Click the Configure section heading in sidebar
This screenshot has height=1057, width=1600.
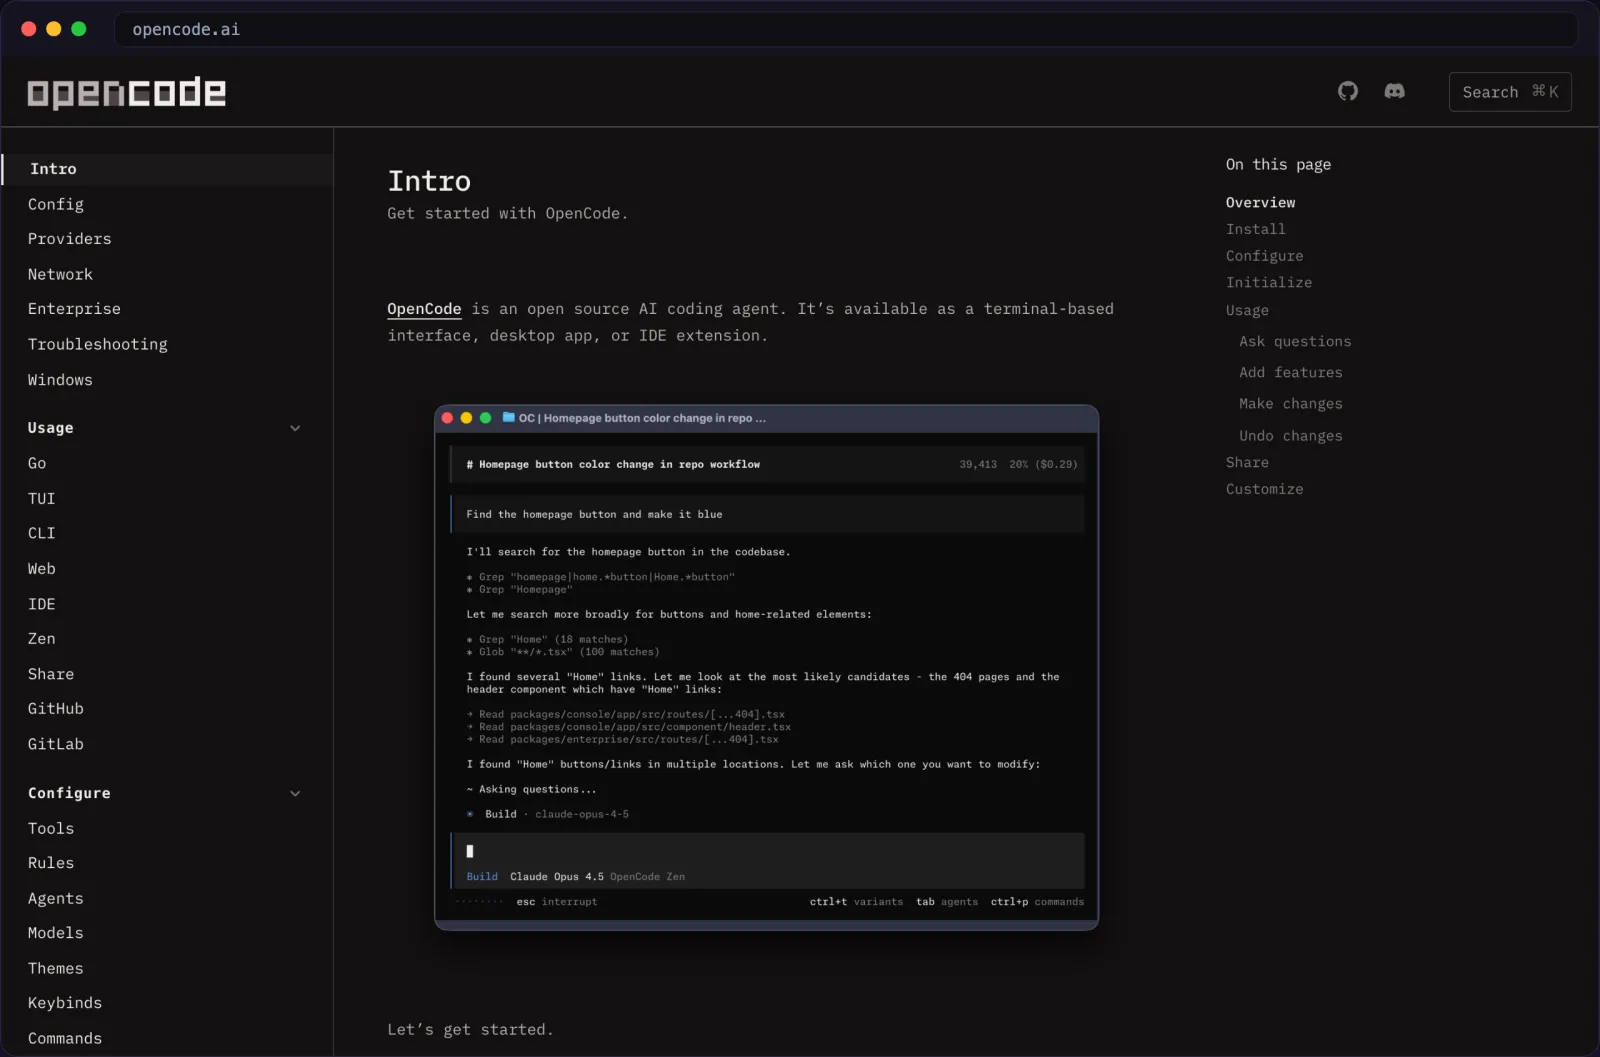click(69, 793)
